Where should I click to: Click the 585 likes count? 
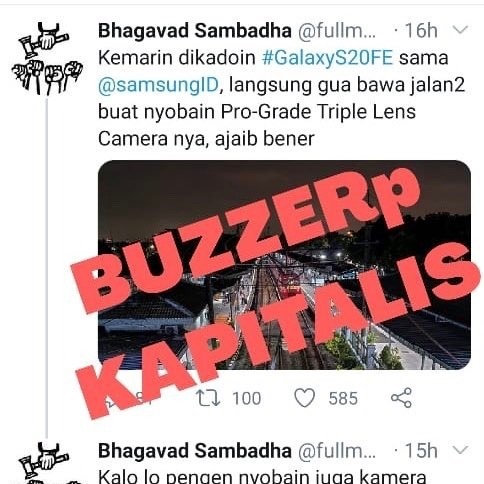click(343, 398)
